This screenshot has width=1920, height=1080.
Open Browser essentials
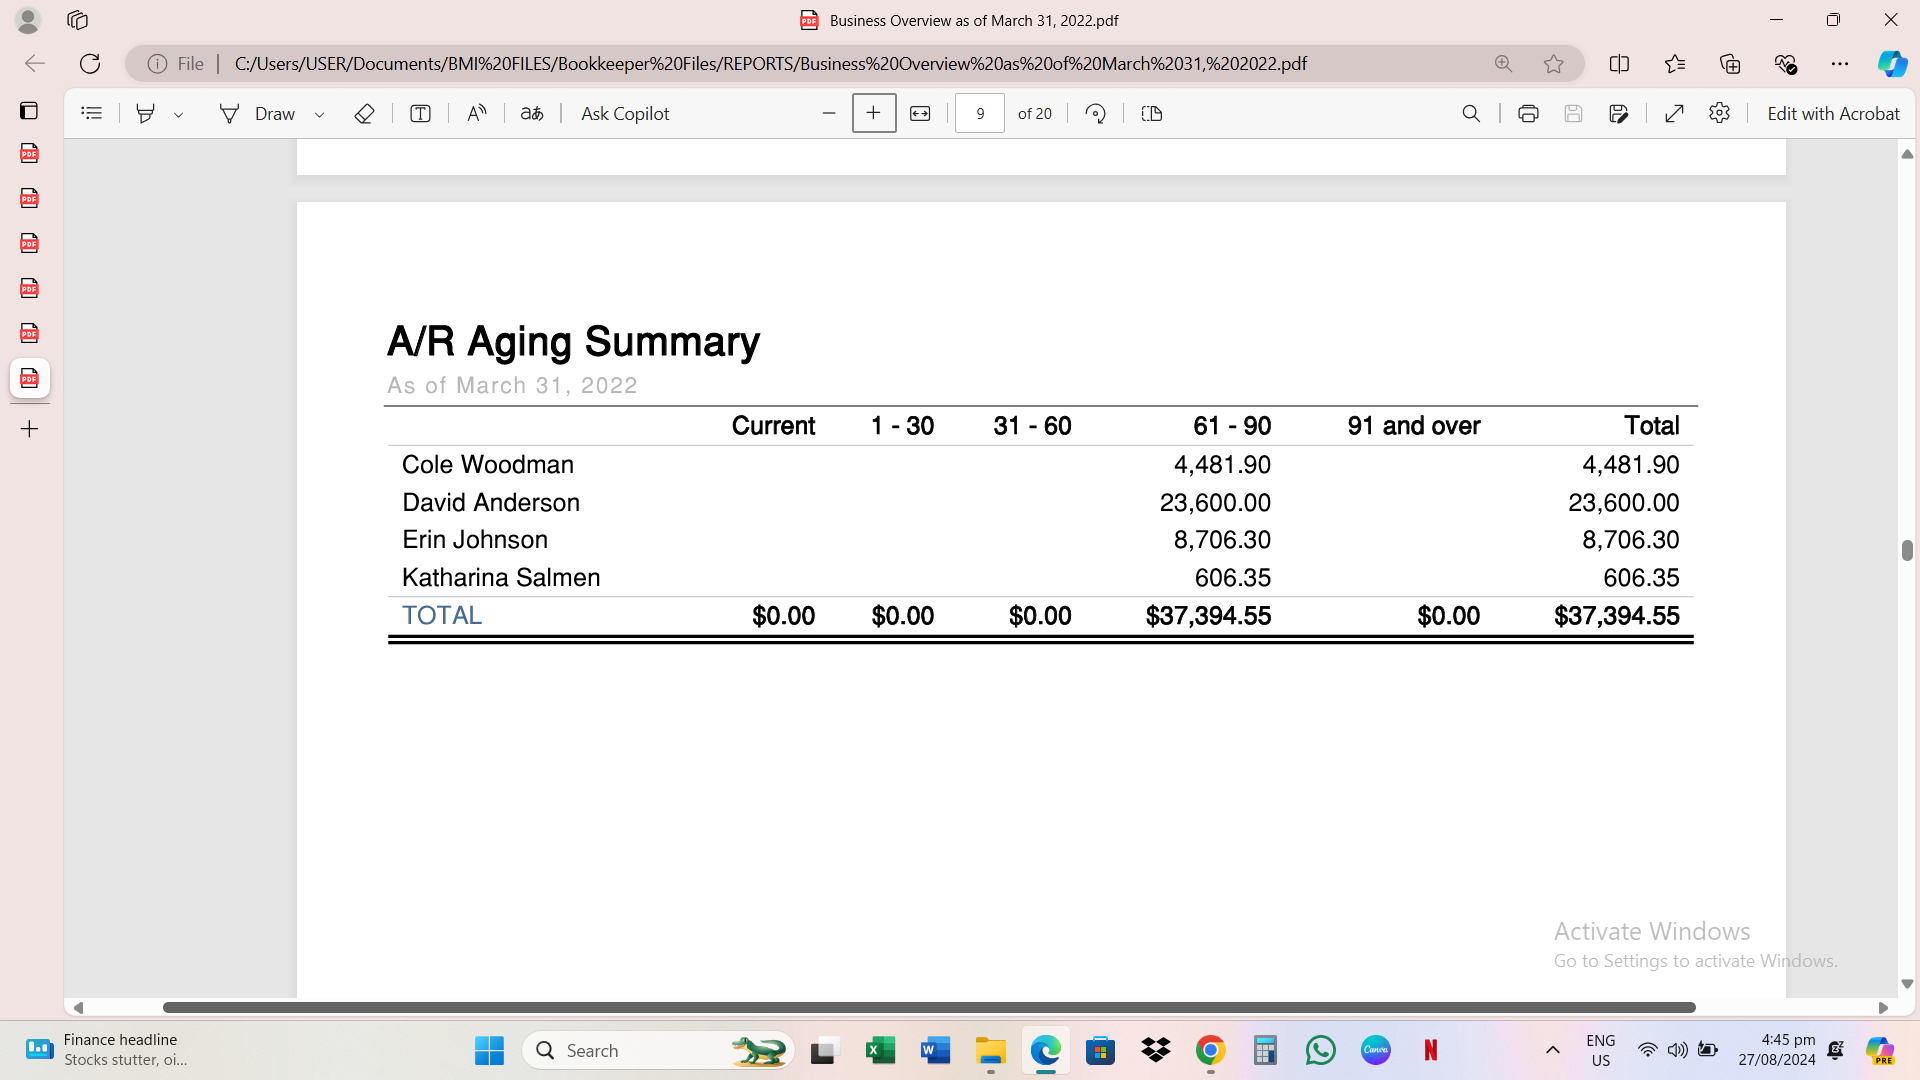click(x=1785, y=64)
